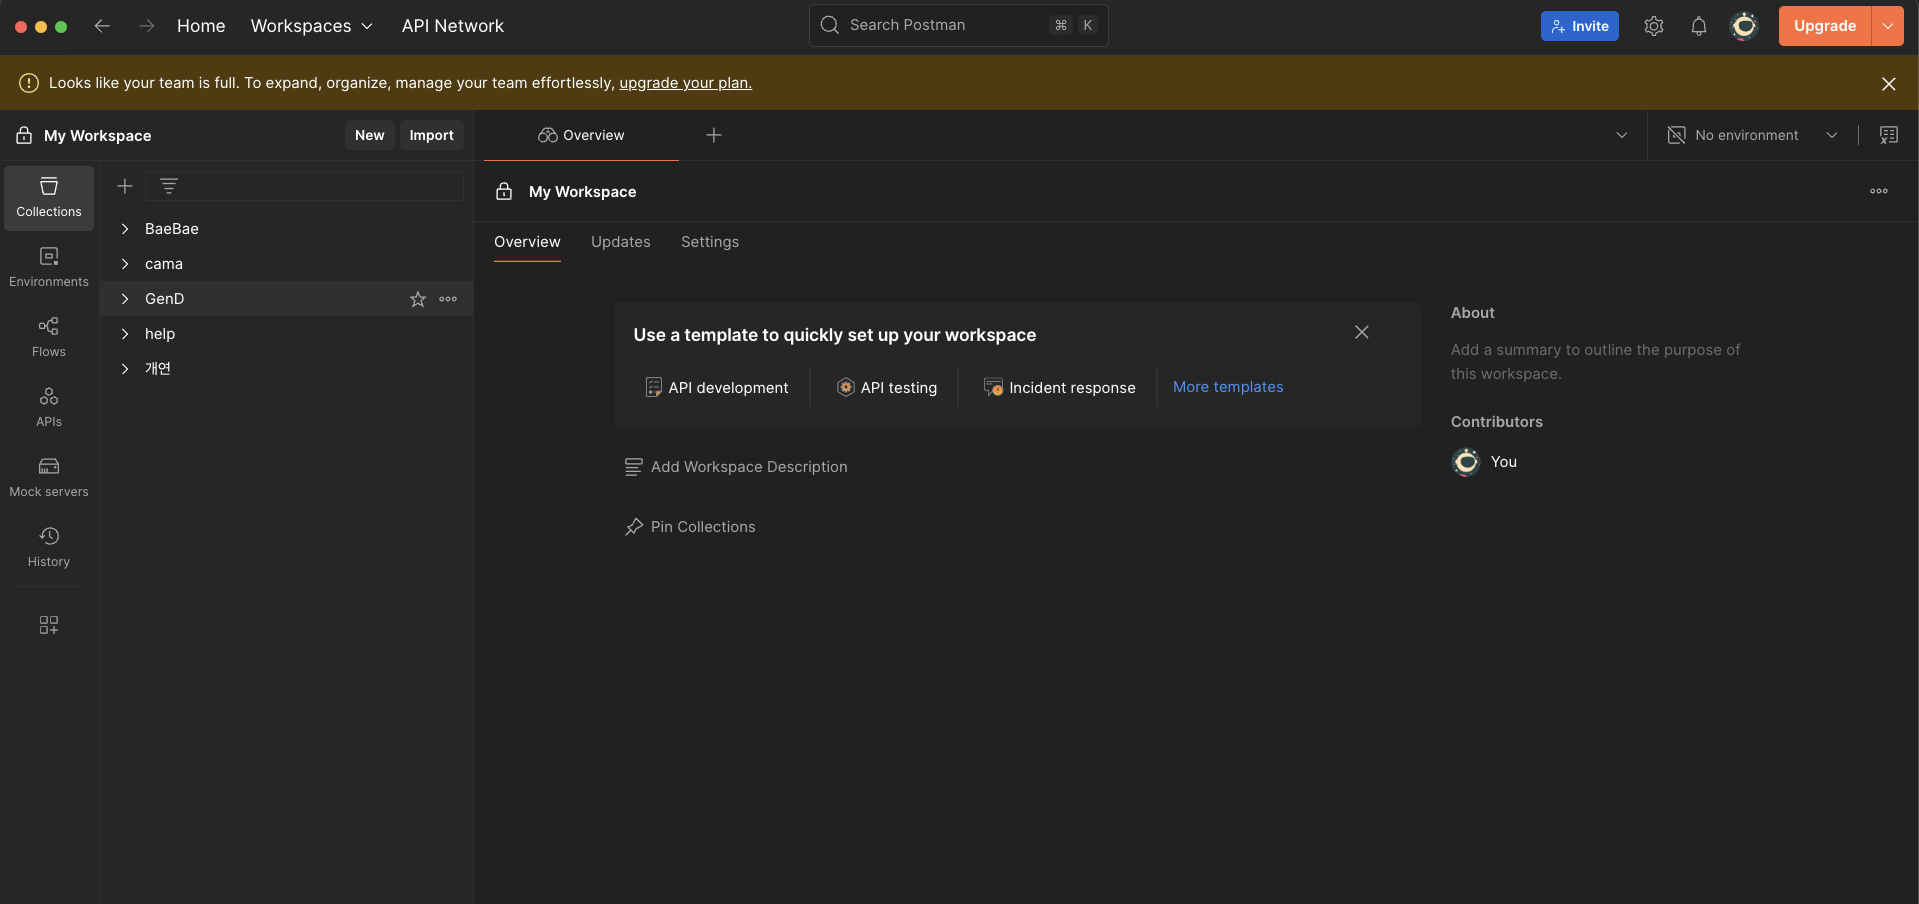Image resolution: width=1919 pixels, height=904 pixels.
Task: Select the help collection name
Action: pyautogui.click(x=160, y=334)
